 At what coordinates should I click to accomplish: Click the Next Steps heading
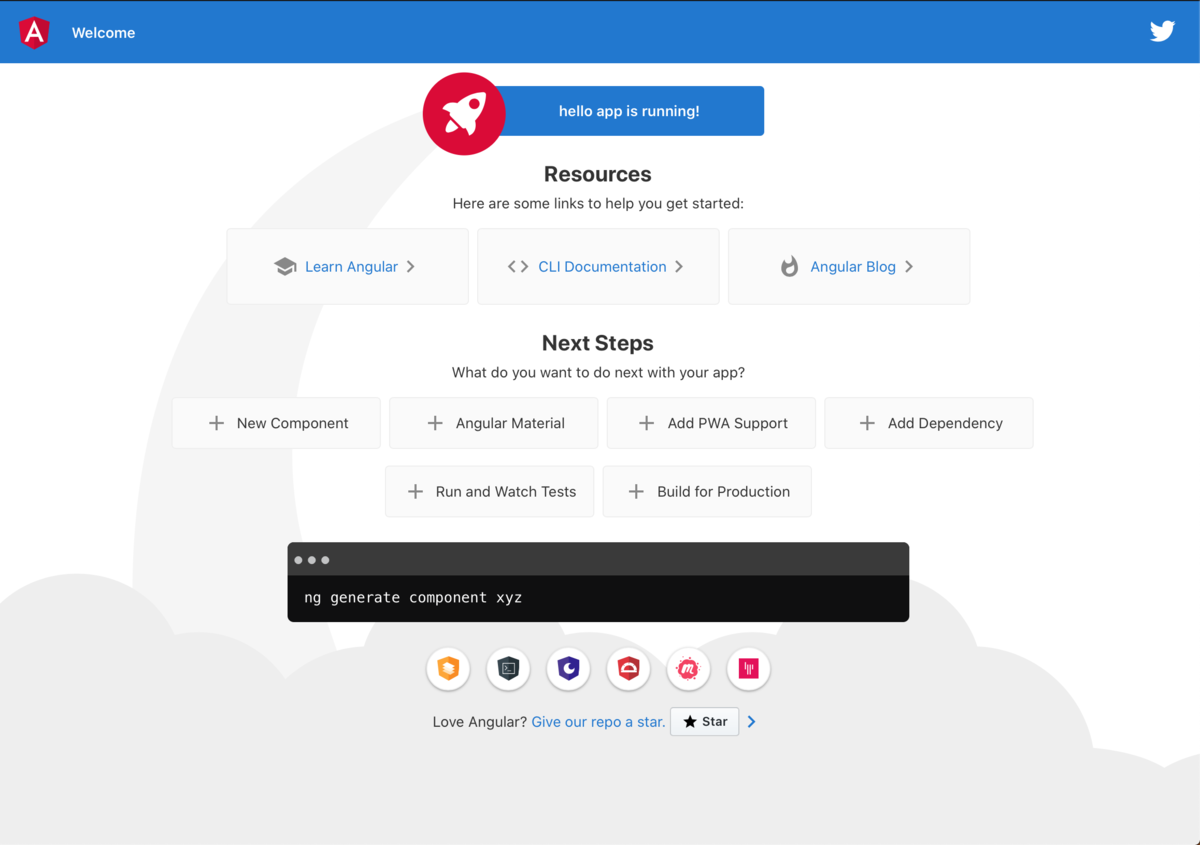(x=598, y=343)
